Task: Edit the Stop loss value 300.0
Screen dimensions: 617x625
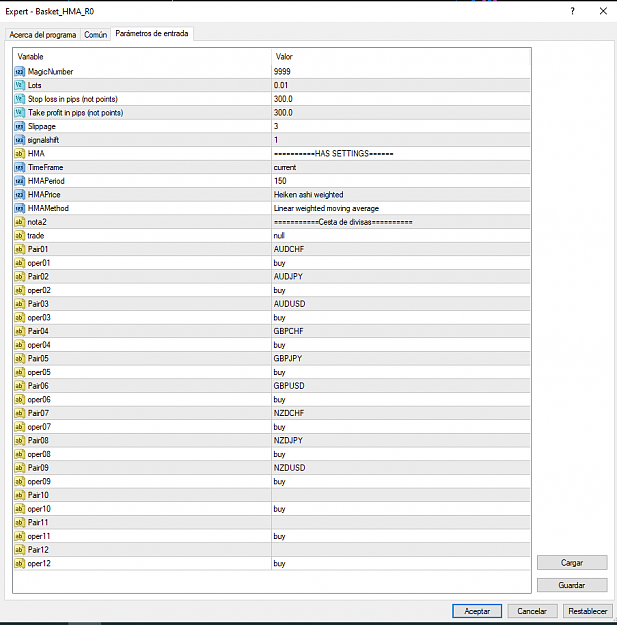Action: [401, 99]
